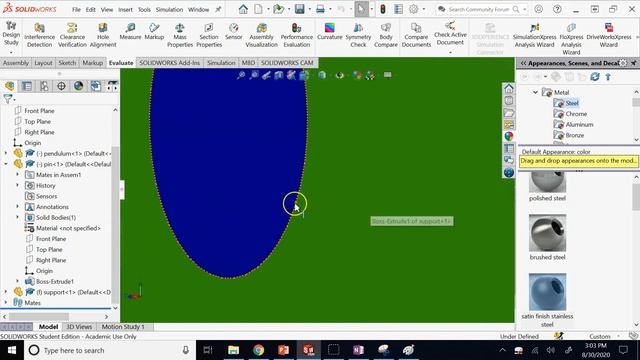
Task: Click the Windows search box
Action: point(110,350)
